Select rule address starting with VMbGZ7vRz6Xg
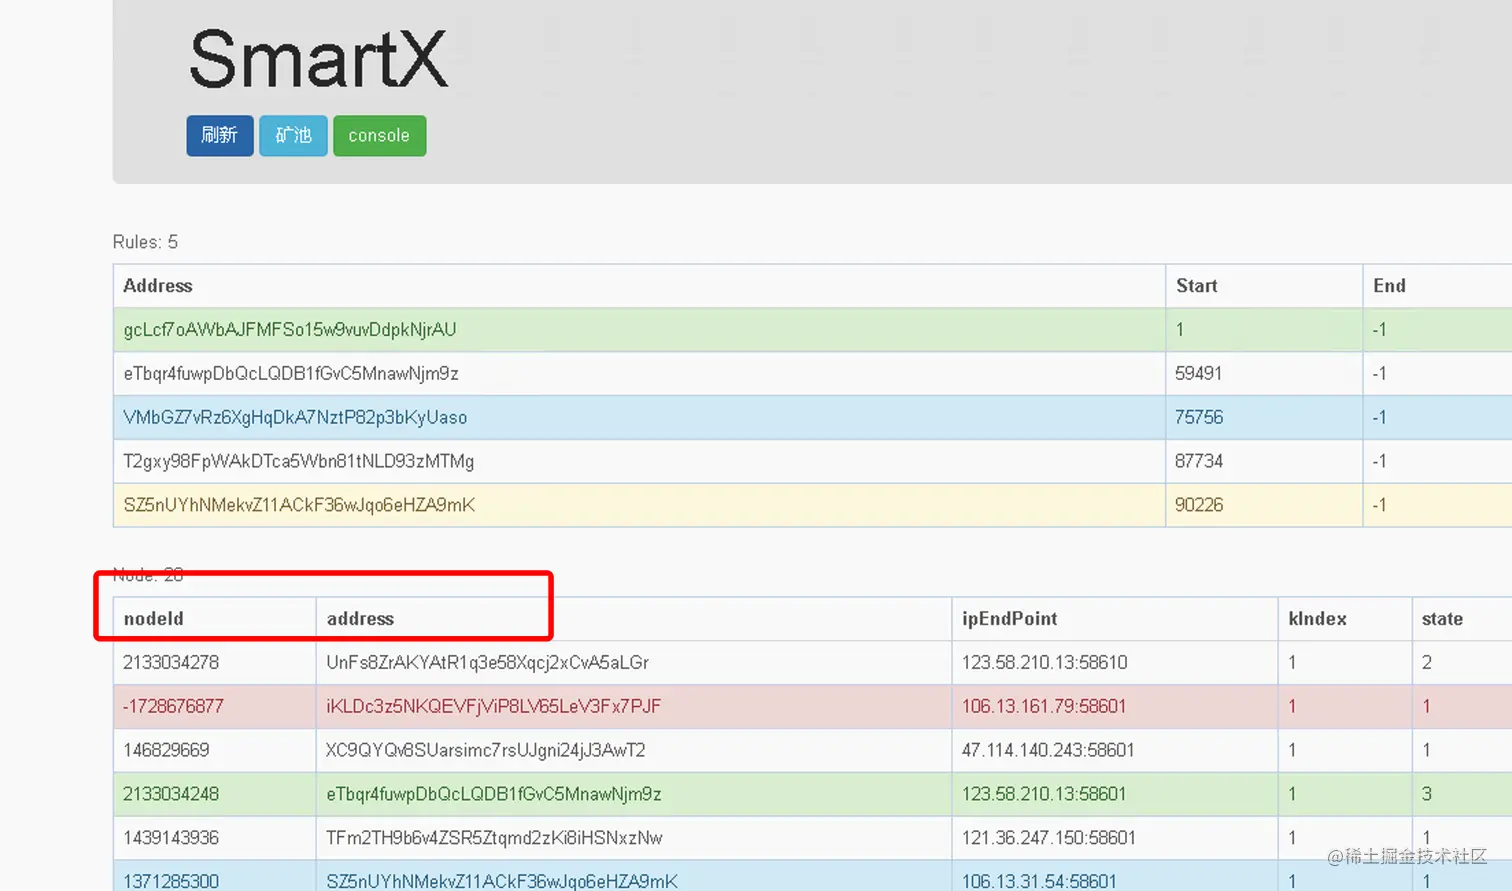This screenshot has width=1512, height=891. click(295, 418)
